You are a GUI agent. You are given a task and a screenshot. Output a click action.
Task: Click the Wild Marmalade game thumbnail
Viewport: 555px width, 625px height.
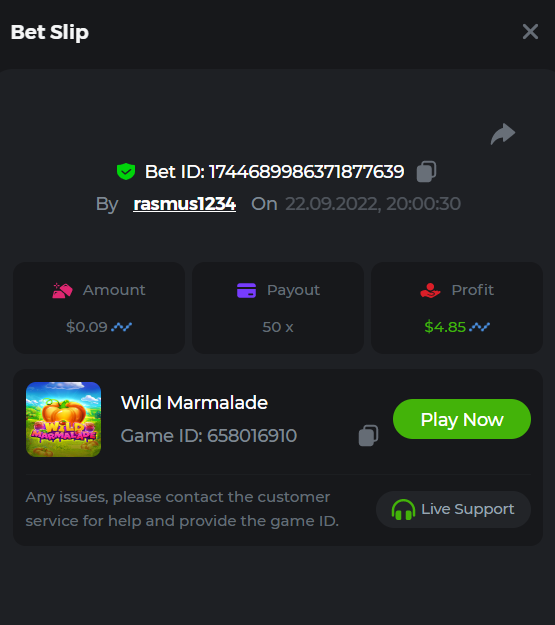(x=63, y=419)
